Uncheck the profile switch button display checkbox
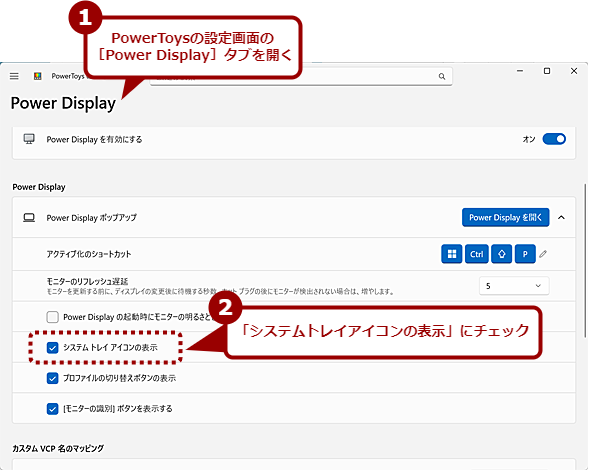The height and width of the screenshot is (471, 589). pos(53,378)
